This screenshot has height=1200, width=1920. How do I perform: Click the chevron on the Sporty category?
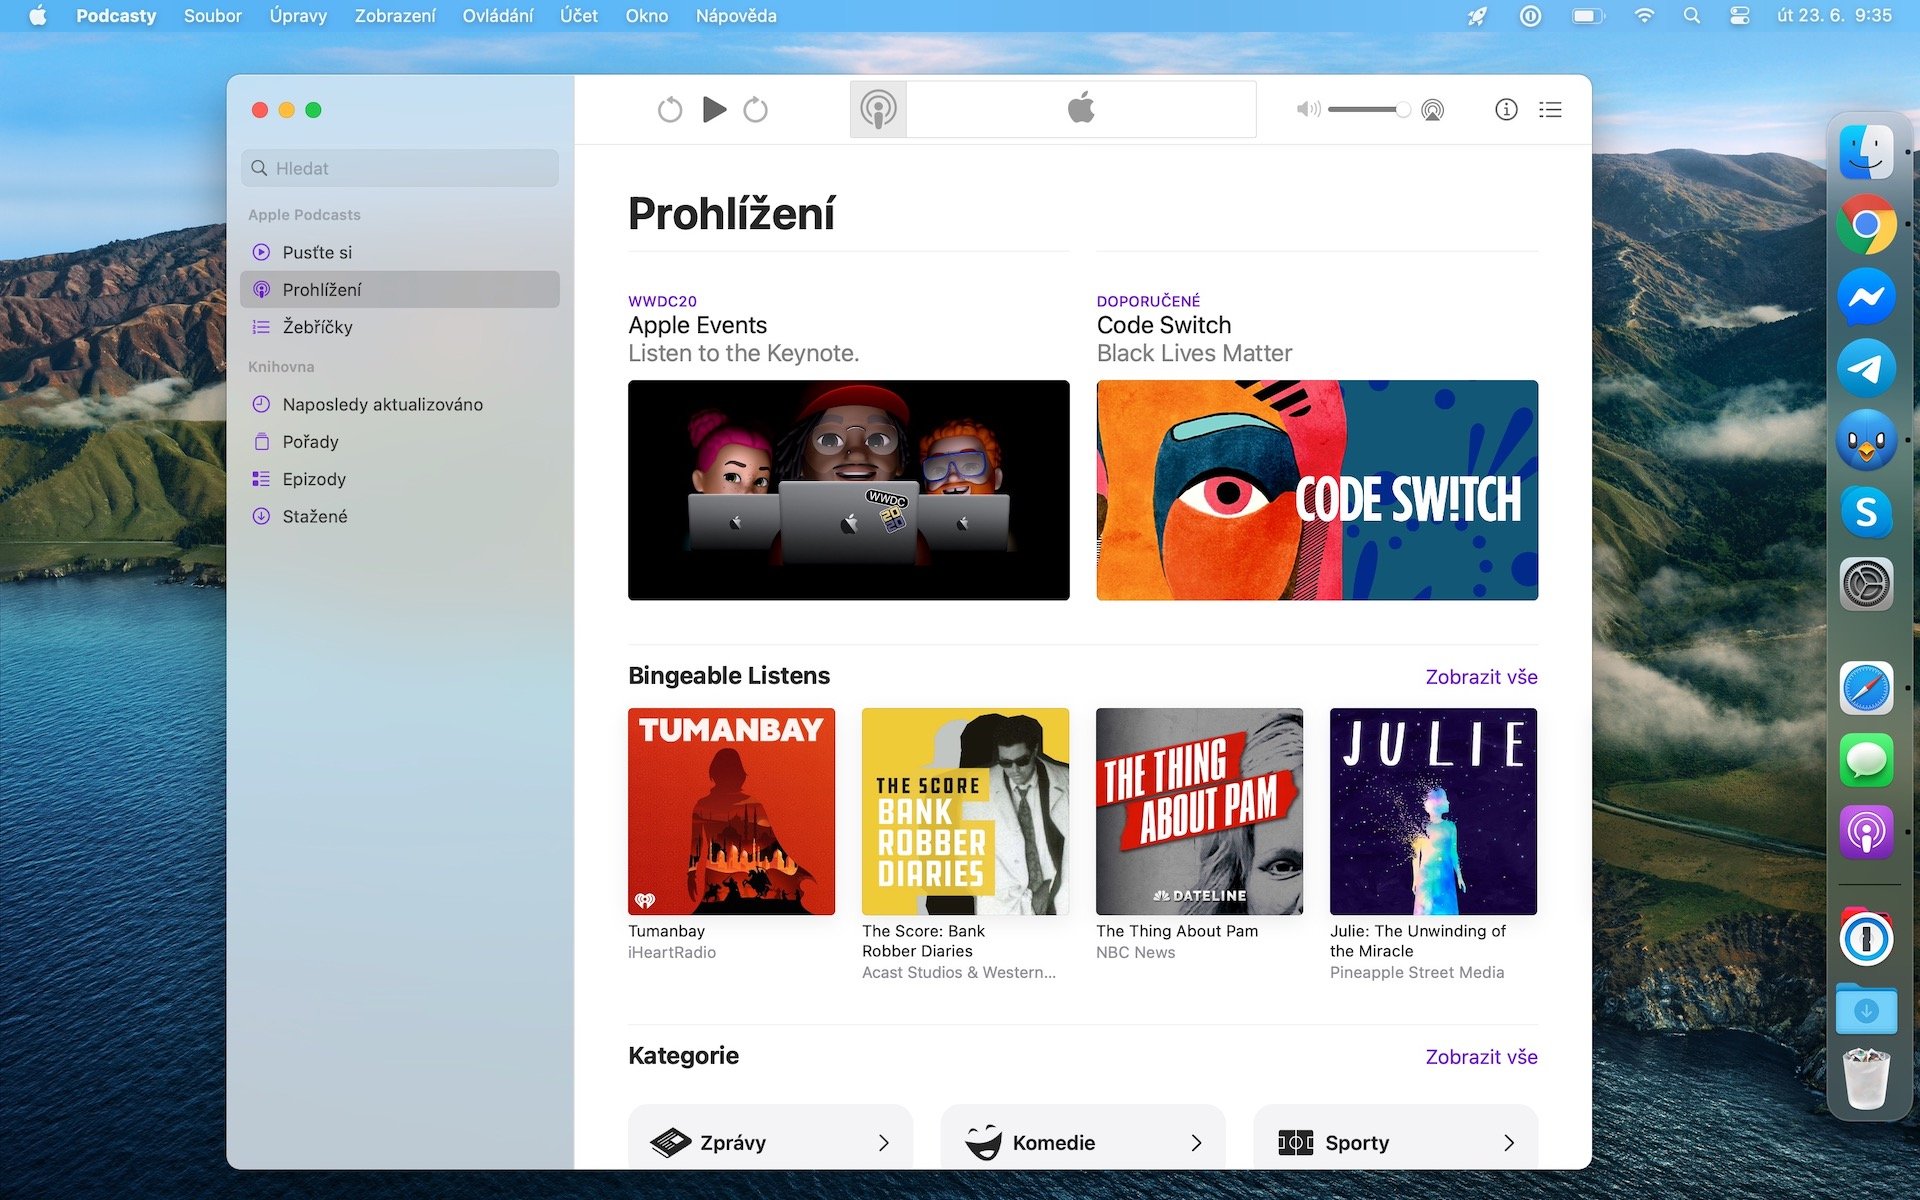point(1509,1142)
